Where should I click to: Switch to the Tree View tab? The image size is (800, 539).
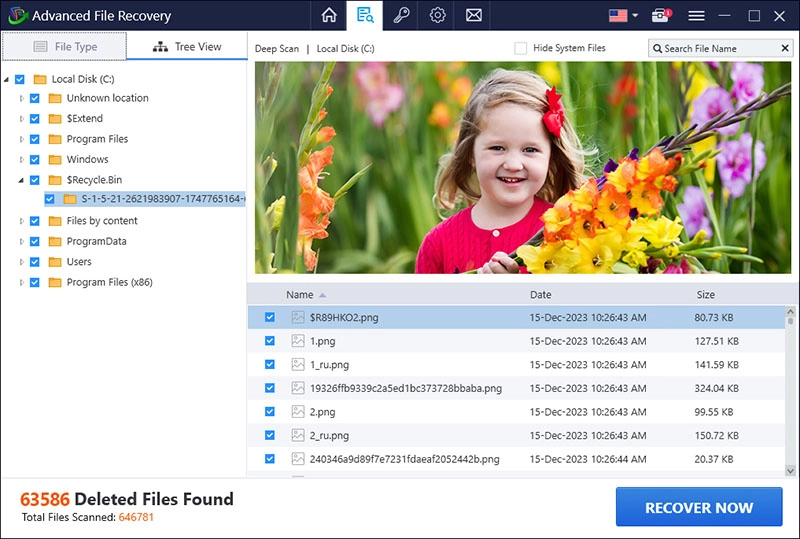point(187,46)
